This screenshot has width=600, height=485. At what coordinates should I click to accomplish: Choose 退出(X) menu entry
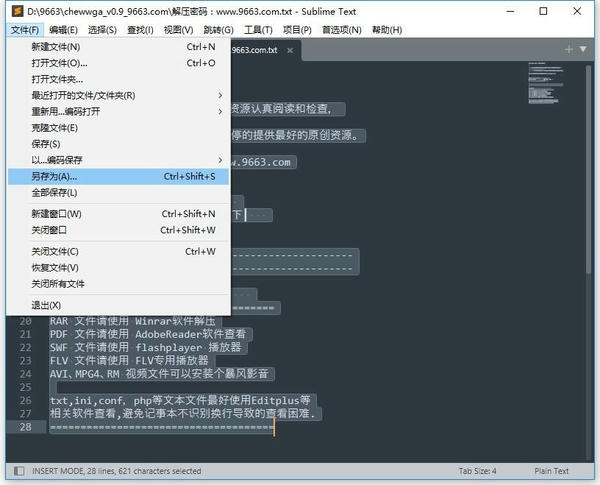[x=118, y=305]
